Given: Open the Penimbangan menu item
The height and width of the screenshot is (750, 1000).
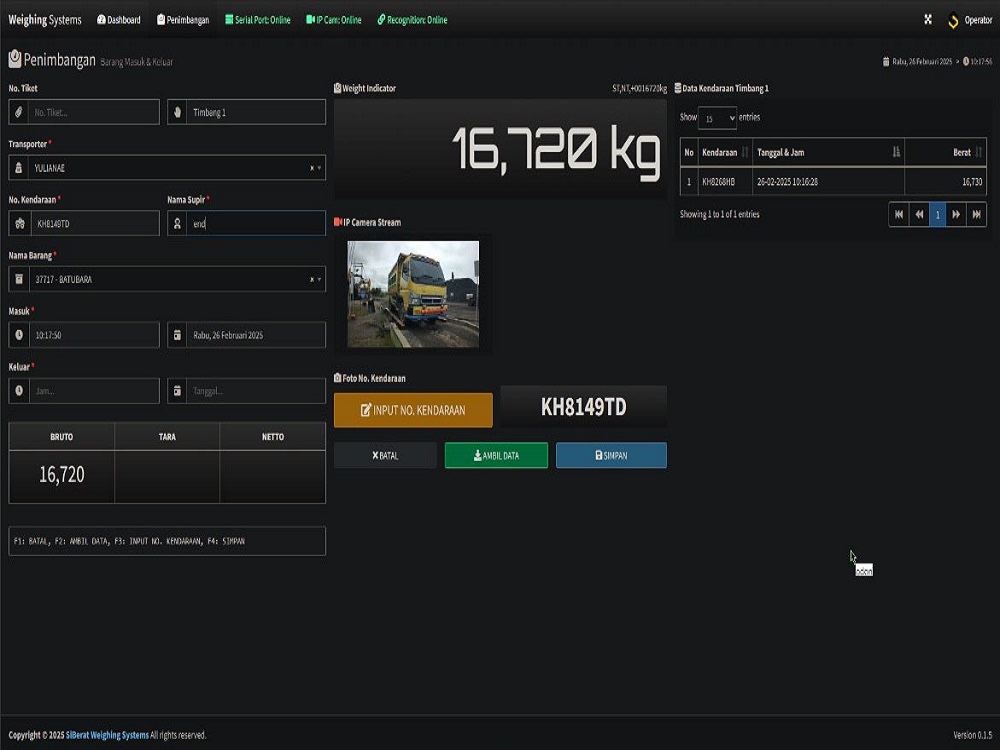Looking at the screenshot, I should [183, 20].
